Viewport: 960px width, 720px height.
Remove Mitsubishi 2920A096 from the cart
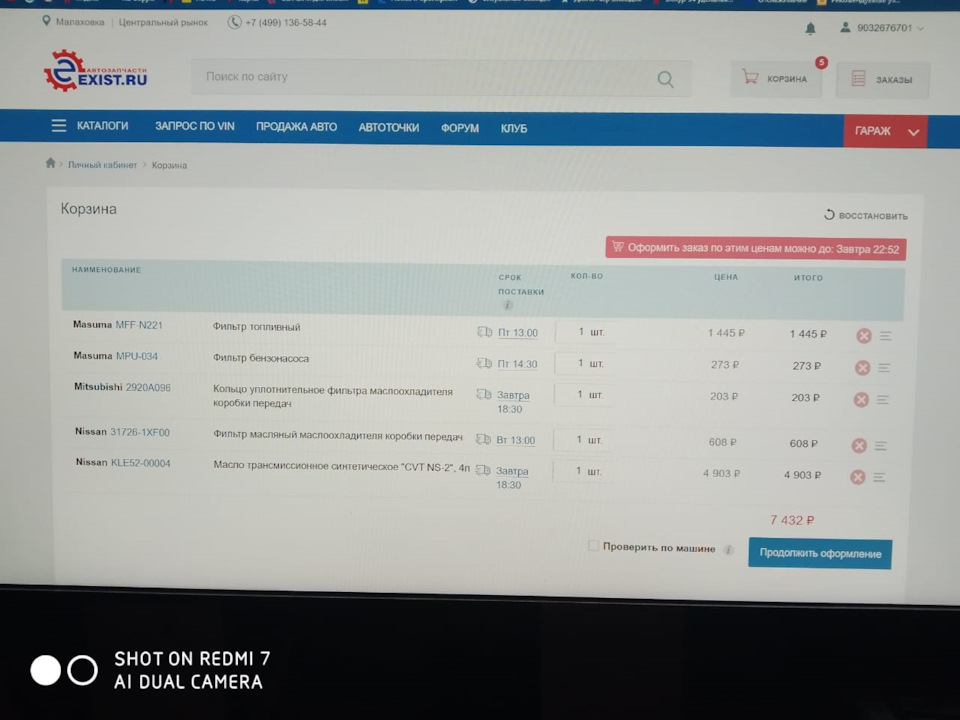(861, 399)
